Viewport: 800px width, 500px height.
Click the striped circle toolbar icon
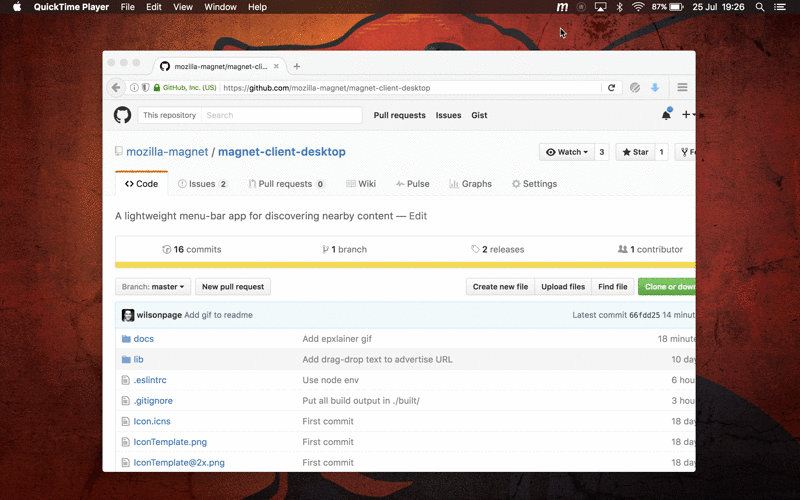[x=635, y=88]
